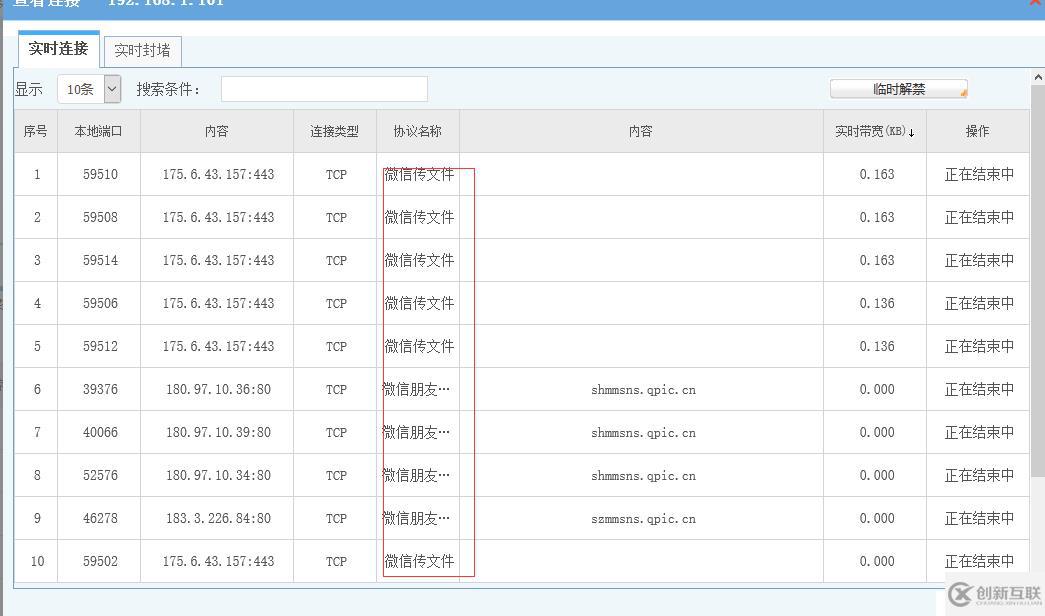Click shmmsns.qpic.cn in row 8
Image resolution: width=1045 pixels, height=616 pixels.
643,476
